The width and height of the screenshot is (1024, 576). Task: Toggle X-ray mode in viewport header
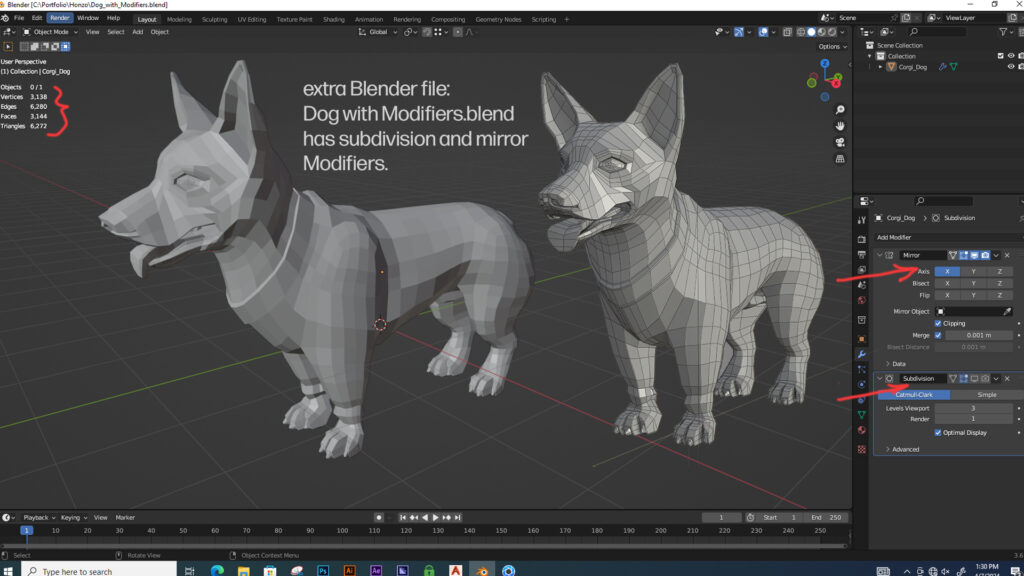point(788,32)
